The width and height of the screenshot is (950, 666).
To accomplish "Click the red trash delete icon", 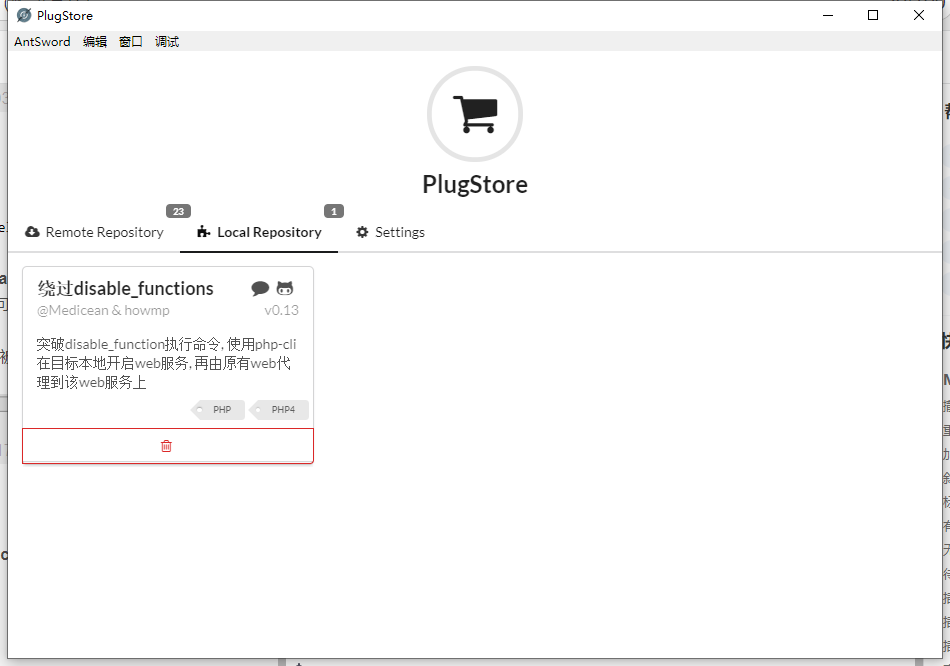I will click(x=167, y=445).
